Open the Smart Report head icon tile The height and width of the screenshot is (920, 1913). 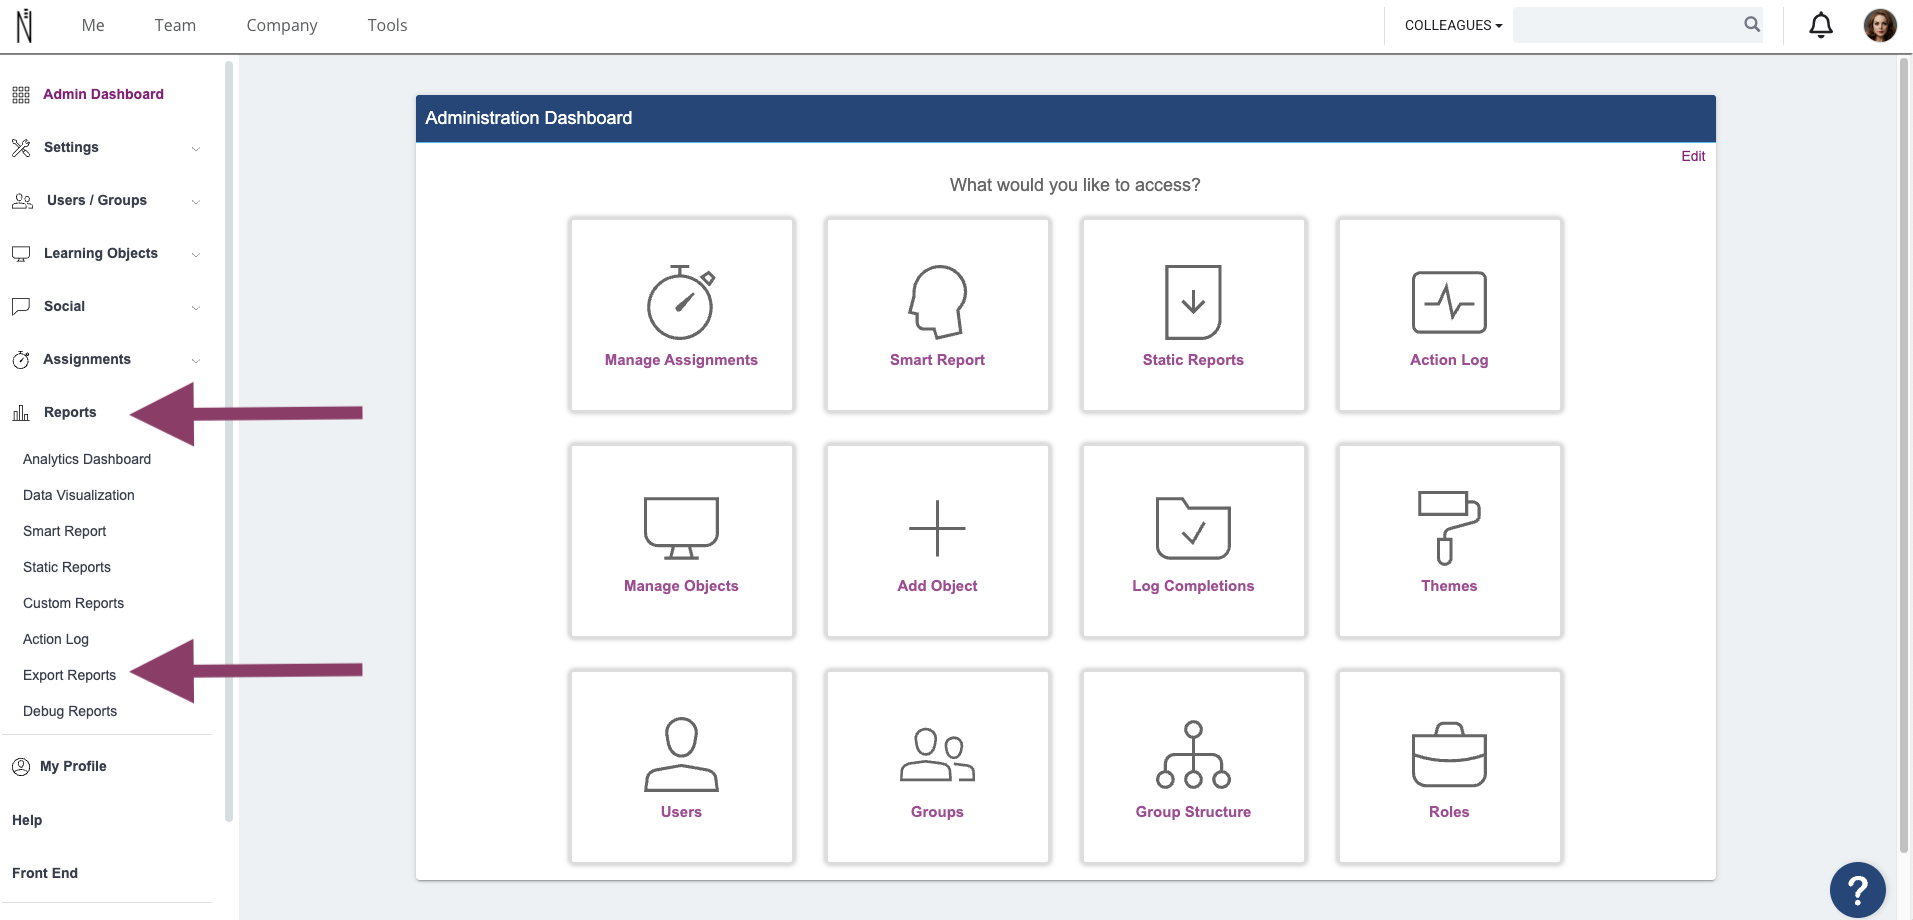click(x=937, y=315)
